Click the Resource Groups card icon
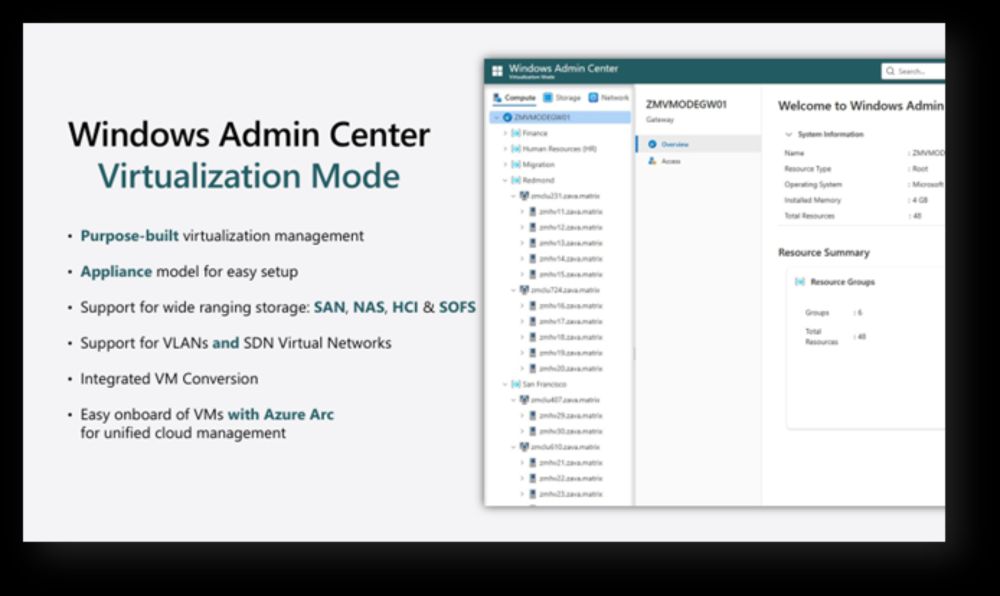Viewport: 1000px width, 596px height. (x=800, y=282)
